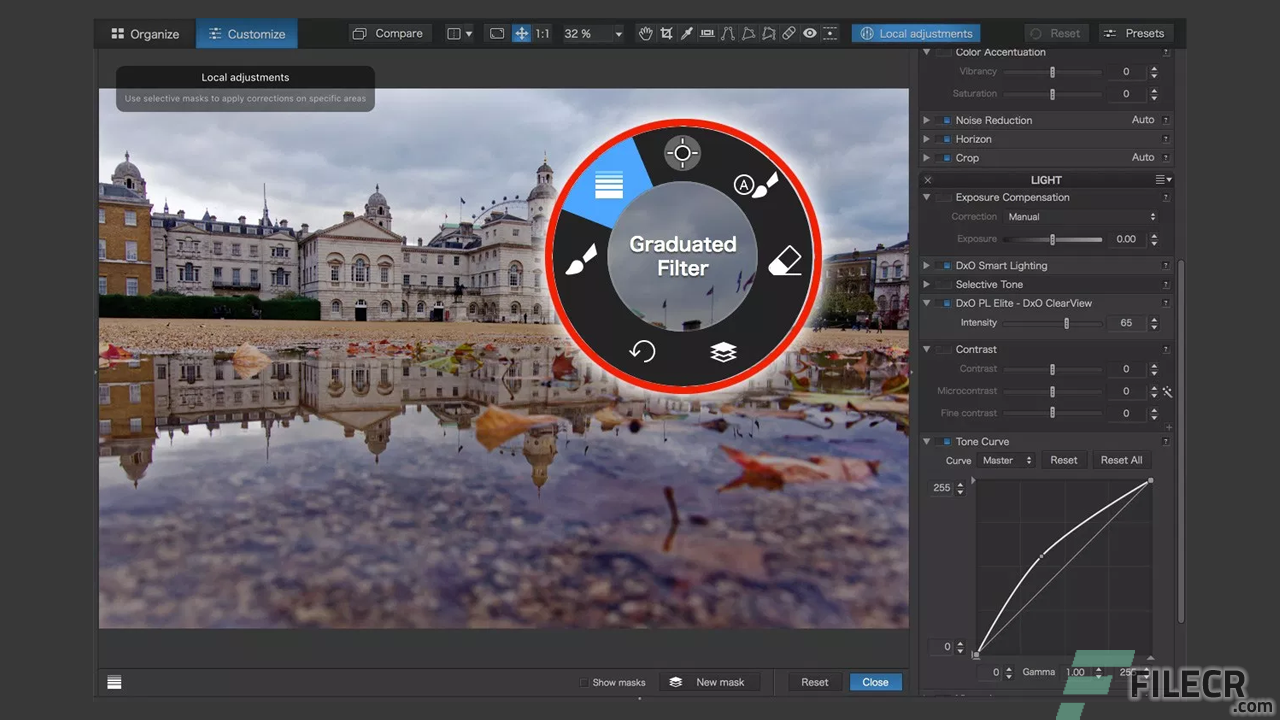This screenshot has height=720, width=1280.
Task: Choose the Control Point tool in the radial menu
Action: coord(682,153)
